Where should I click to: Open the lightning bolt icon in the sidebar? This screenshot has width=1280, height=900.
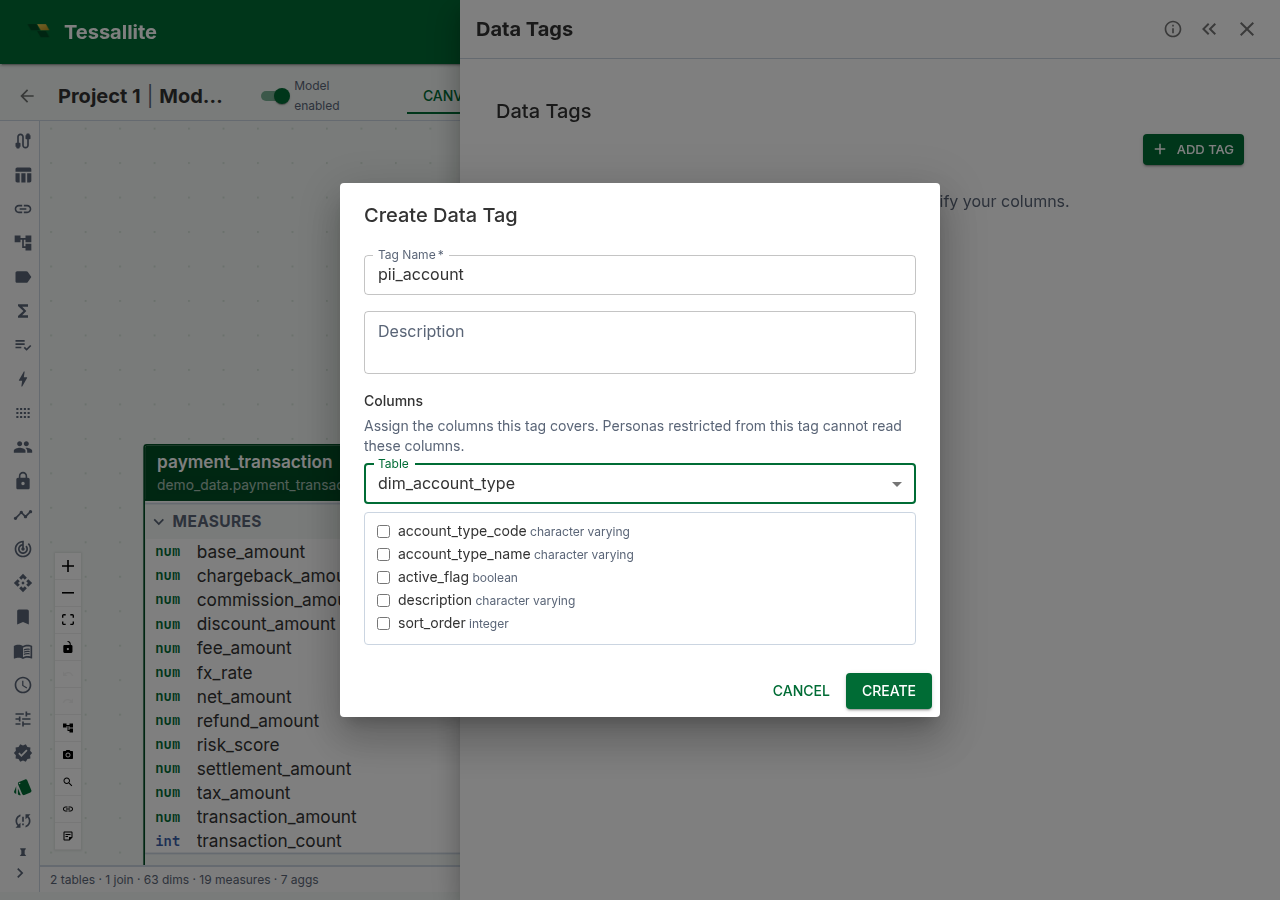click(x=23, y=379)
